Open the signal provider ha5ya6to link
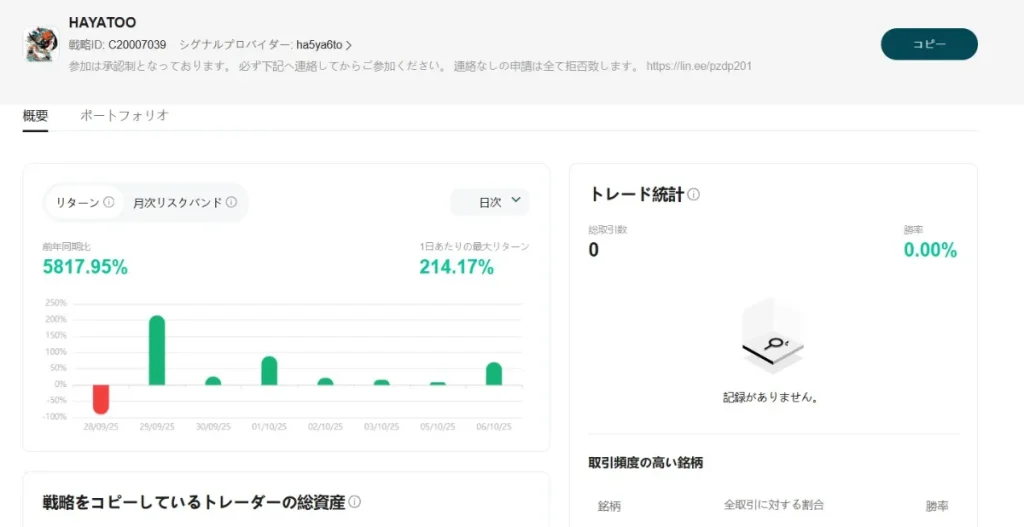Image resolution: width=1024 pixels, height=527 pixels. click(324, 45)
